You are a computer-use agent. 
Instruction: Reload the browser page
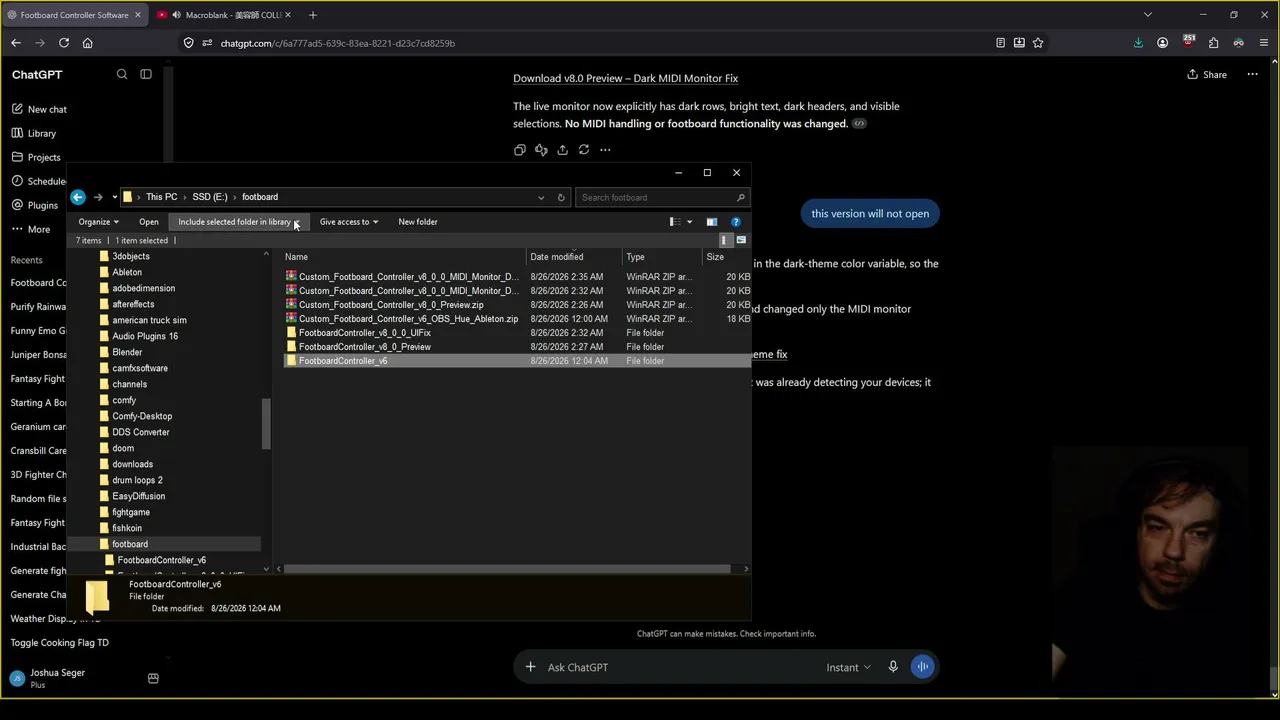[x=64, y=43]
